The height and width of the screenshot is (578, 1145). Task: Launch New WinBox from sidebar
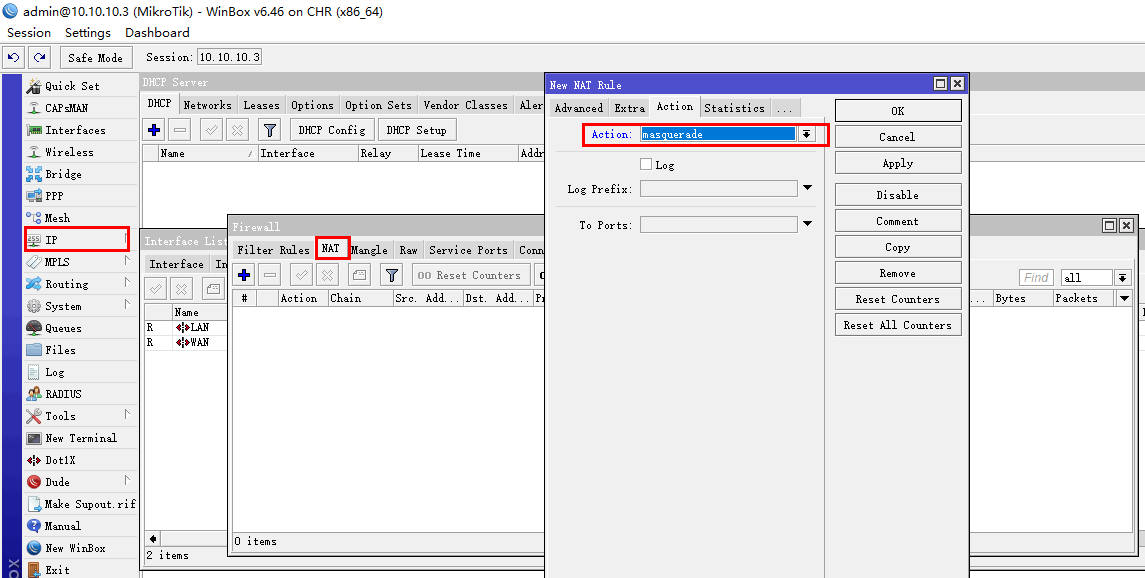coord(75,547)
